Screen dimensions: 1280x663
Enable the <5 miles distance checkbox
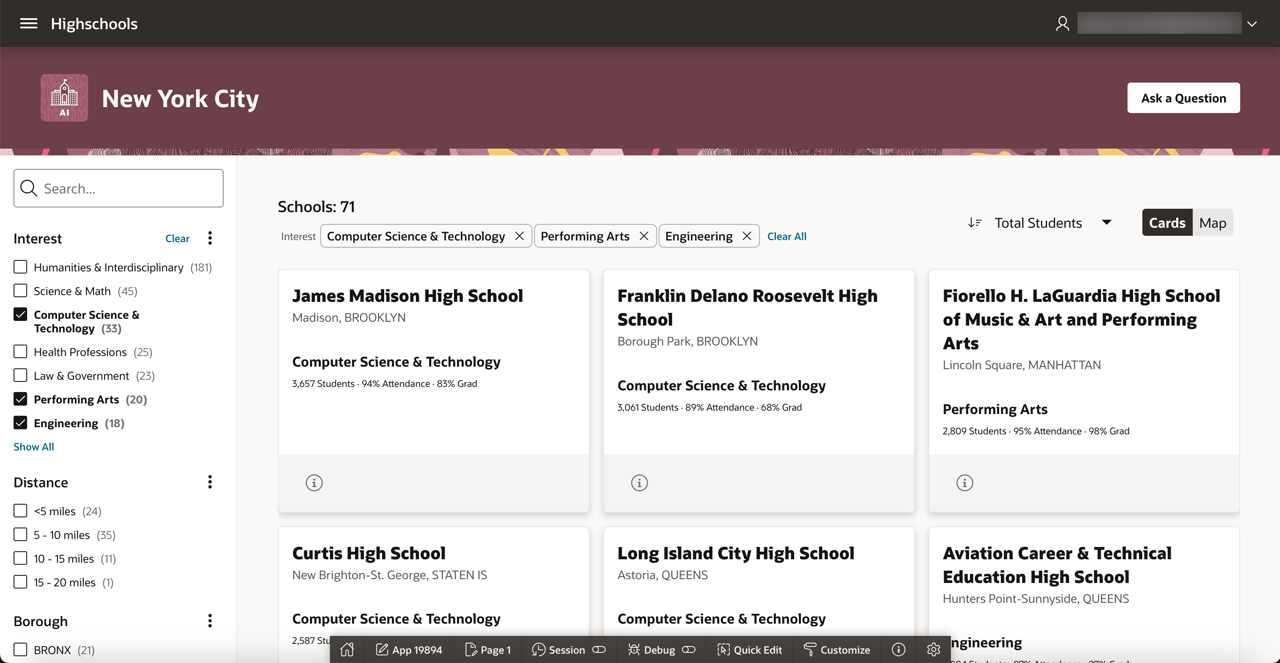click(x=20, y=511)
